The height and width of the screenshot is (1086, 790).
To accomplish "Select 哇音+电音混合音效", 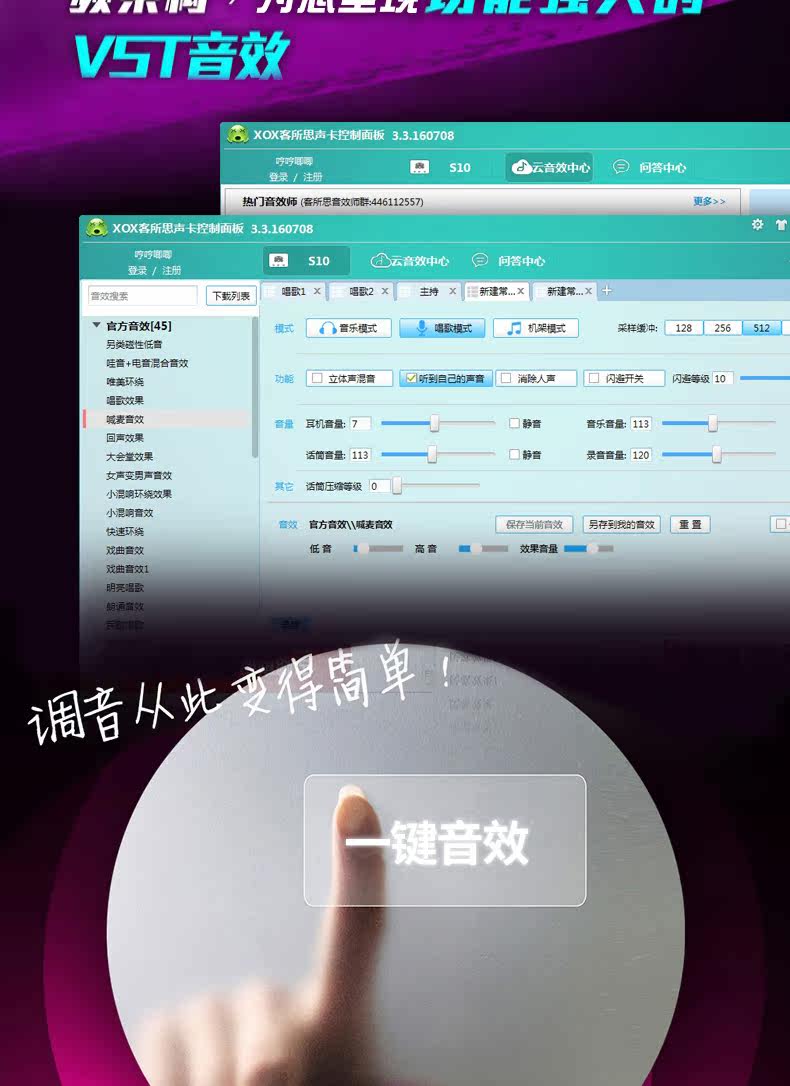I will 147,363.
